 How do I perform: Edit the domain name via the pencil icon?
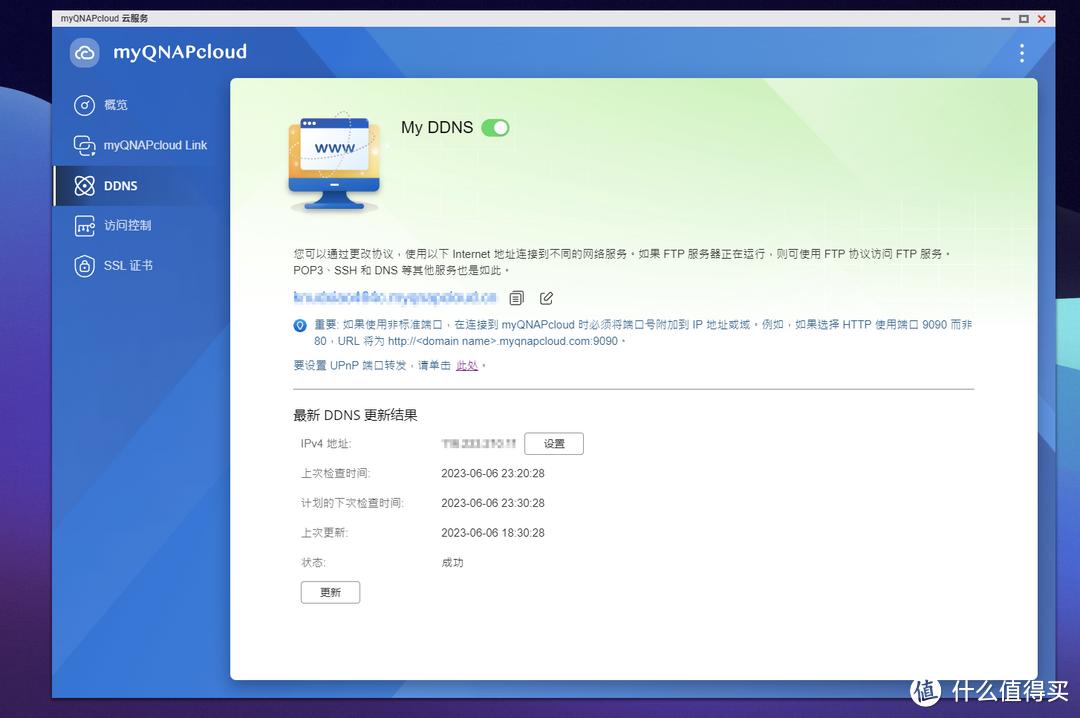tap(544, 298)
